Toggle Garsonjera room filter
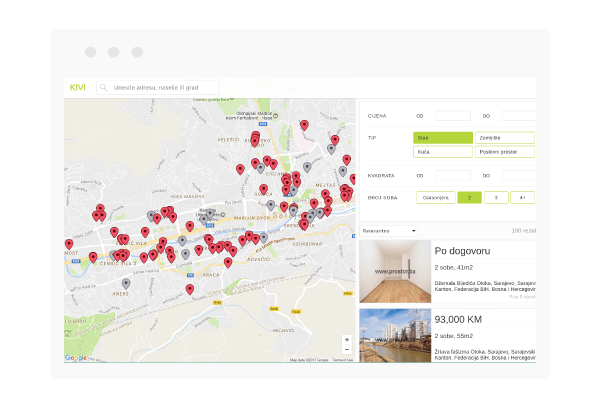 click(436, 198)
